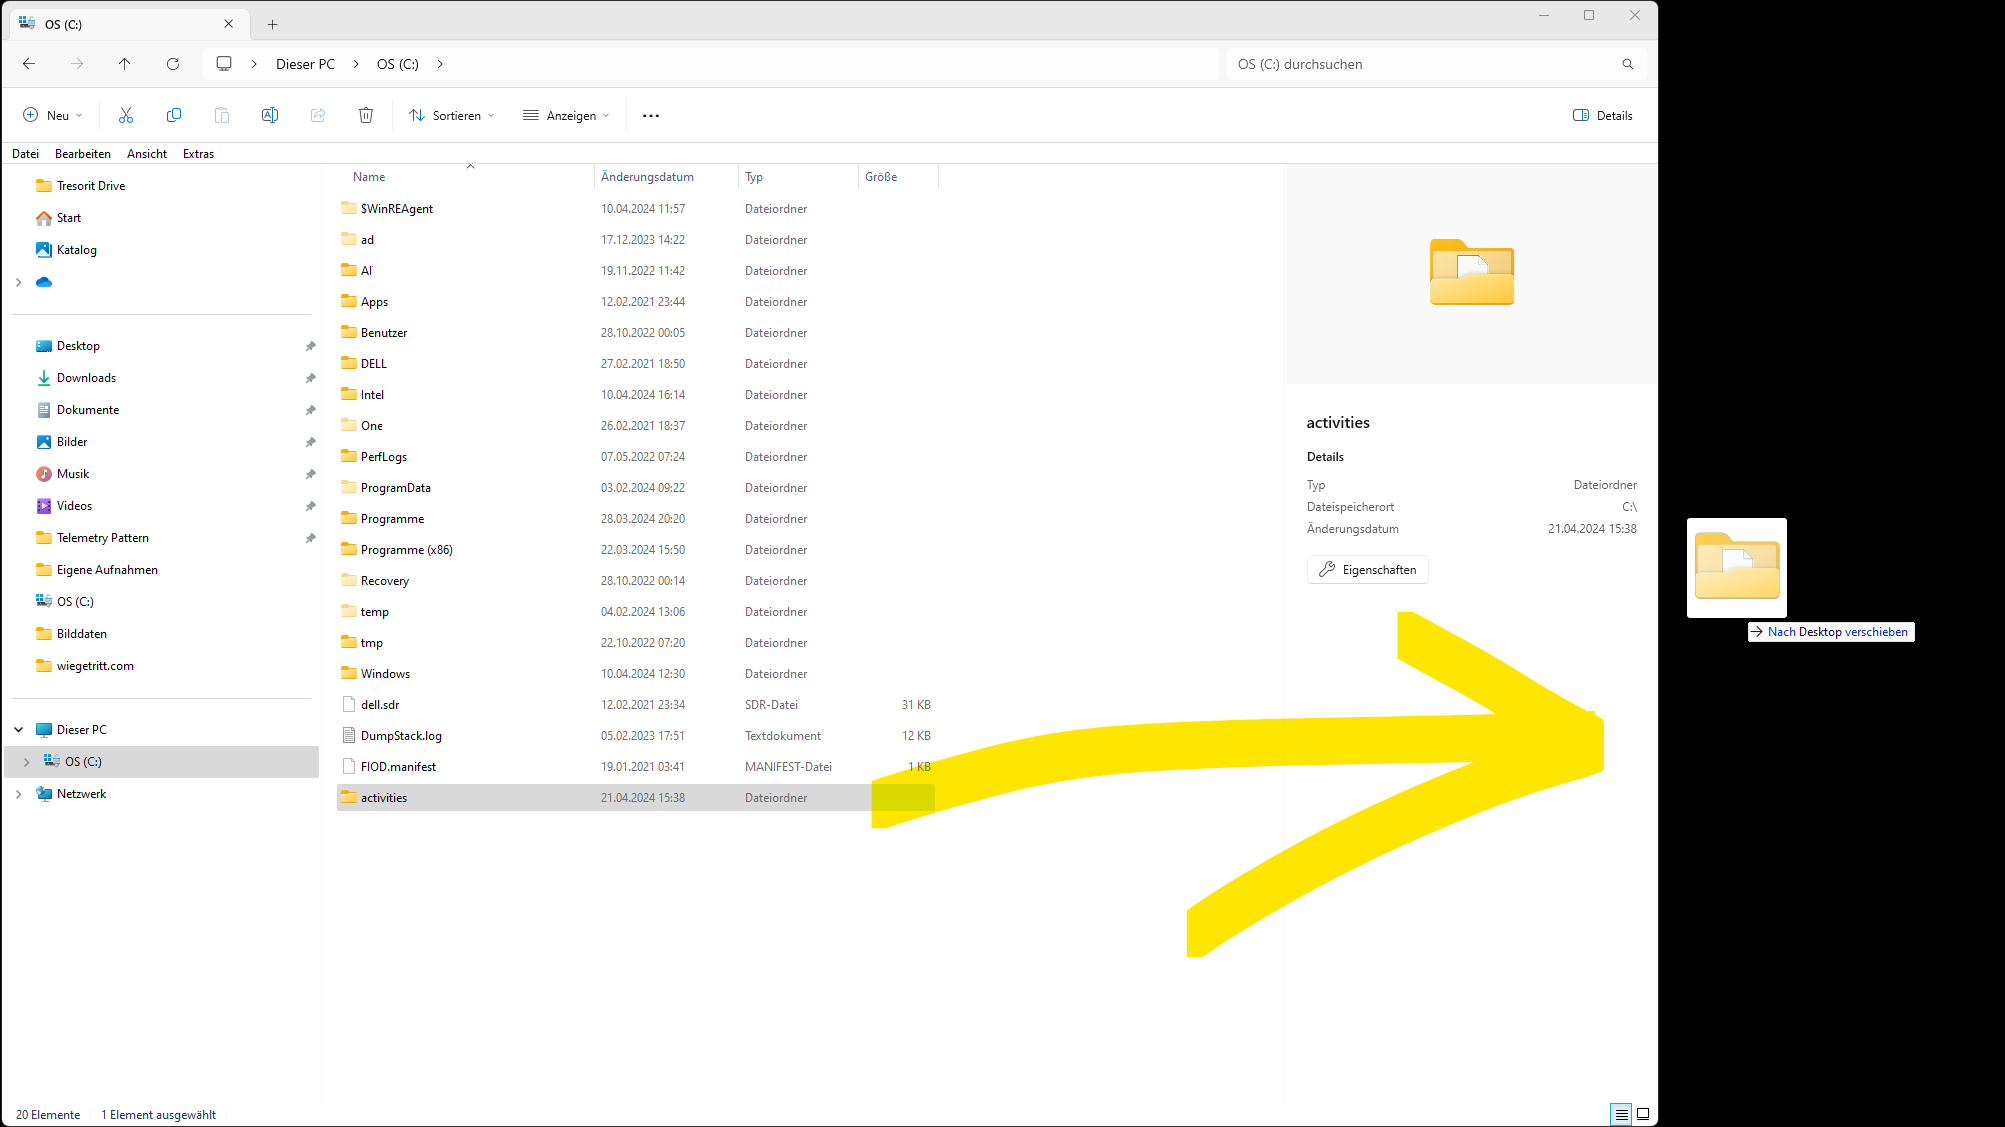Open the Bearbeiten menu
2005x1127 pixels.
point(83,154)
